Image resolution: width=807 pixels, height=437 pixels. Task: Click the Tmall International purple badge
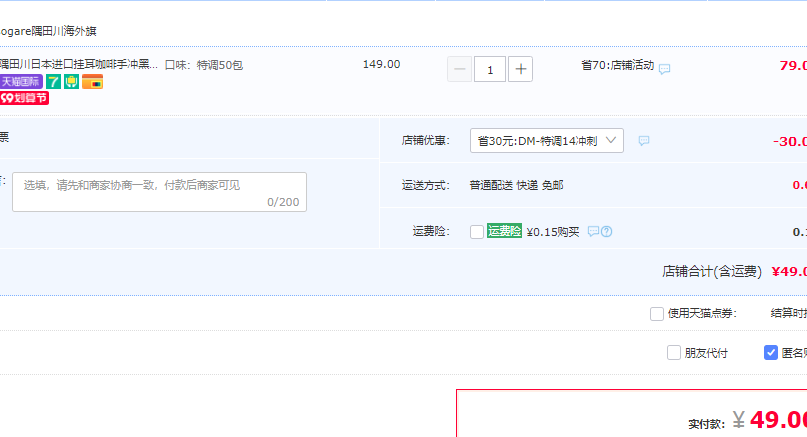(x=21, y=81)
